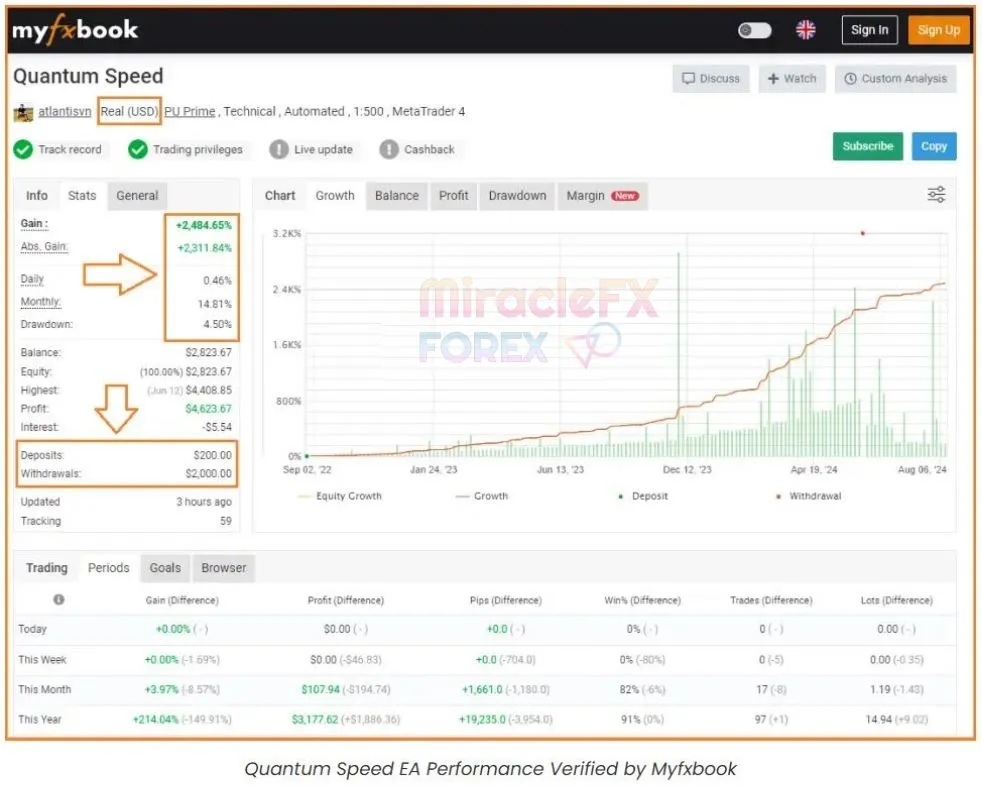982x786 pixels.
Task: Select the Stats tab
Action: tap(82, 196)
